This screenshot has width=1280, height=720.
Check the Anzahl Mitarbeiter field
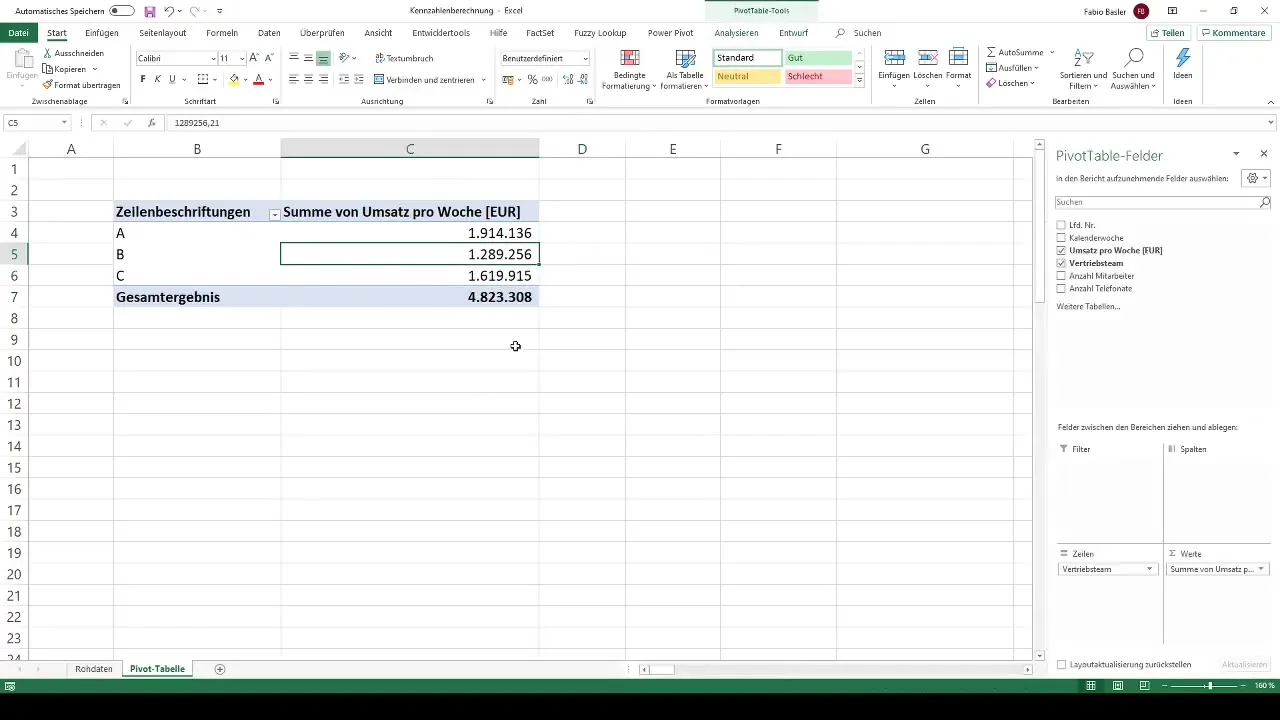pyautogui.click(x=1061, y=276)
